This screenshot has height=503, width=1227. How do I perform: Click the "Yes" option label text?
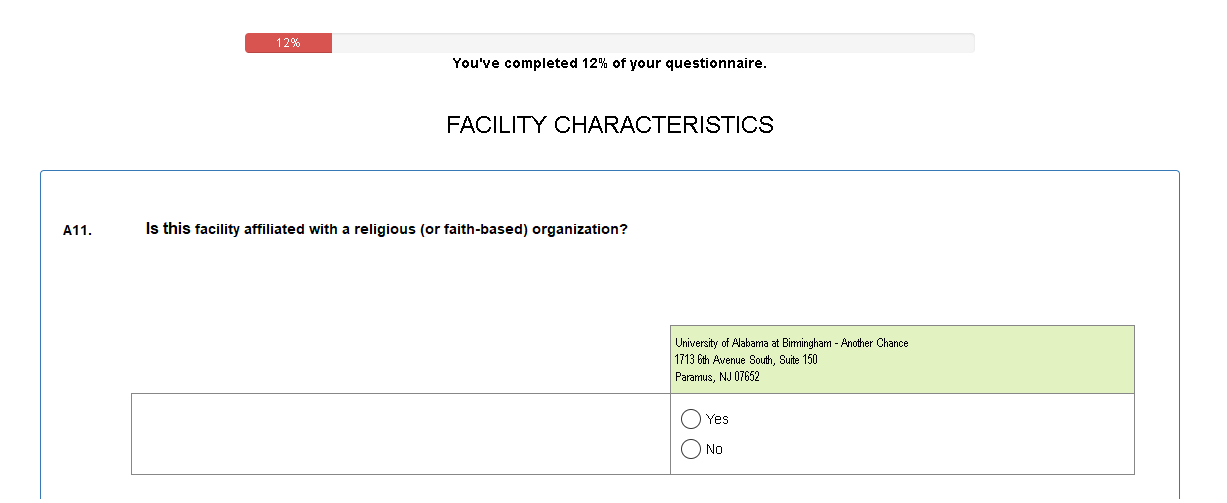pyautogui.click(x=717, y=419)
